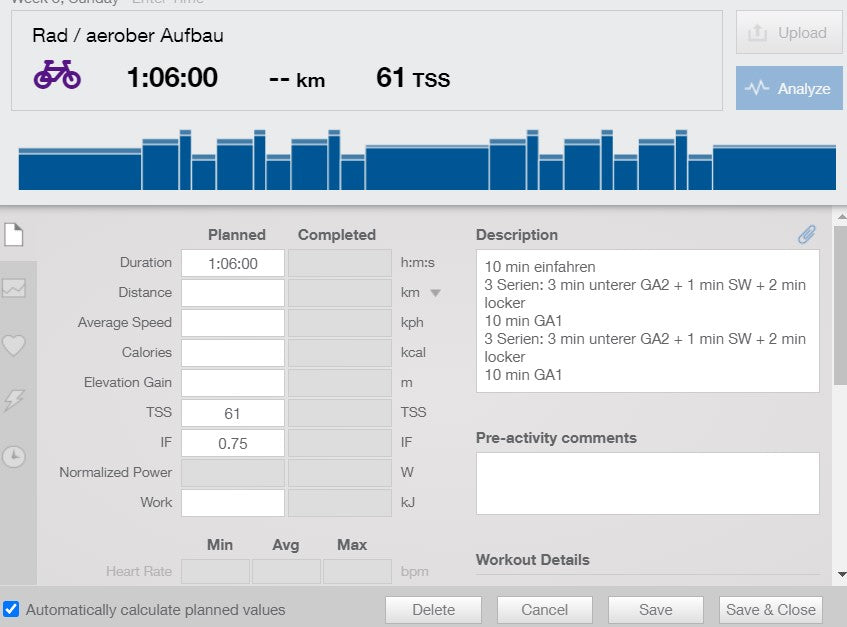Click the power lightning icon
This screenshot has width=847, height=627.
(x=13, y=401)
